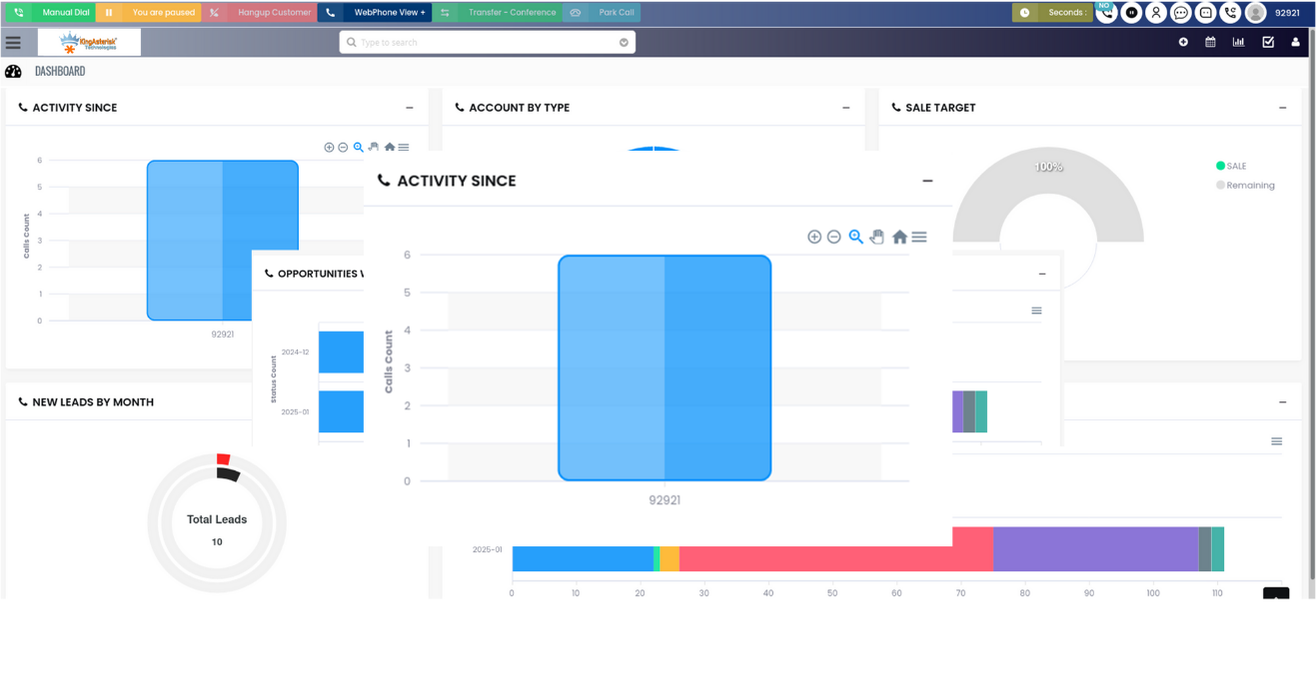
Task: Toggle the SALE legend series
Action: coord(1231,166)
